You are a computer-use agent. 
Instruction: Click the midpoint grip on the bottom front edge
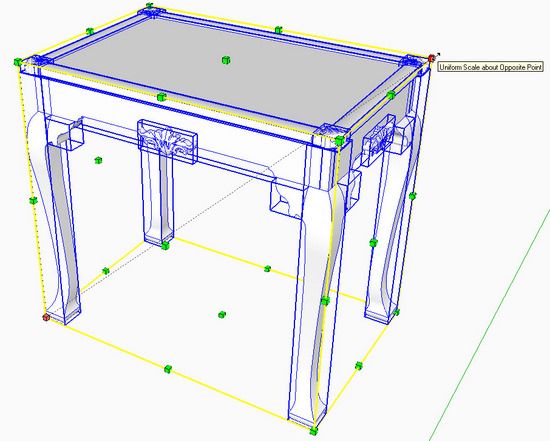point(168,369)
